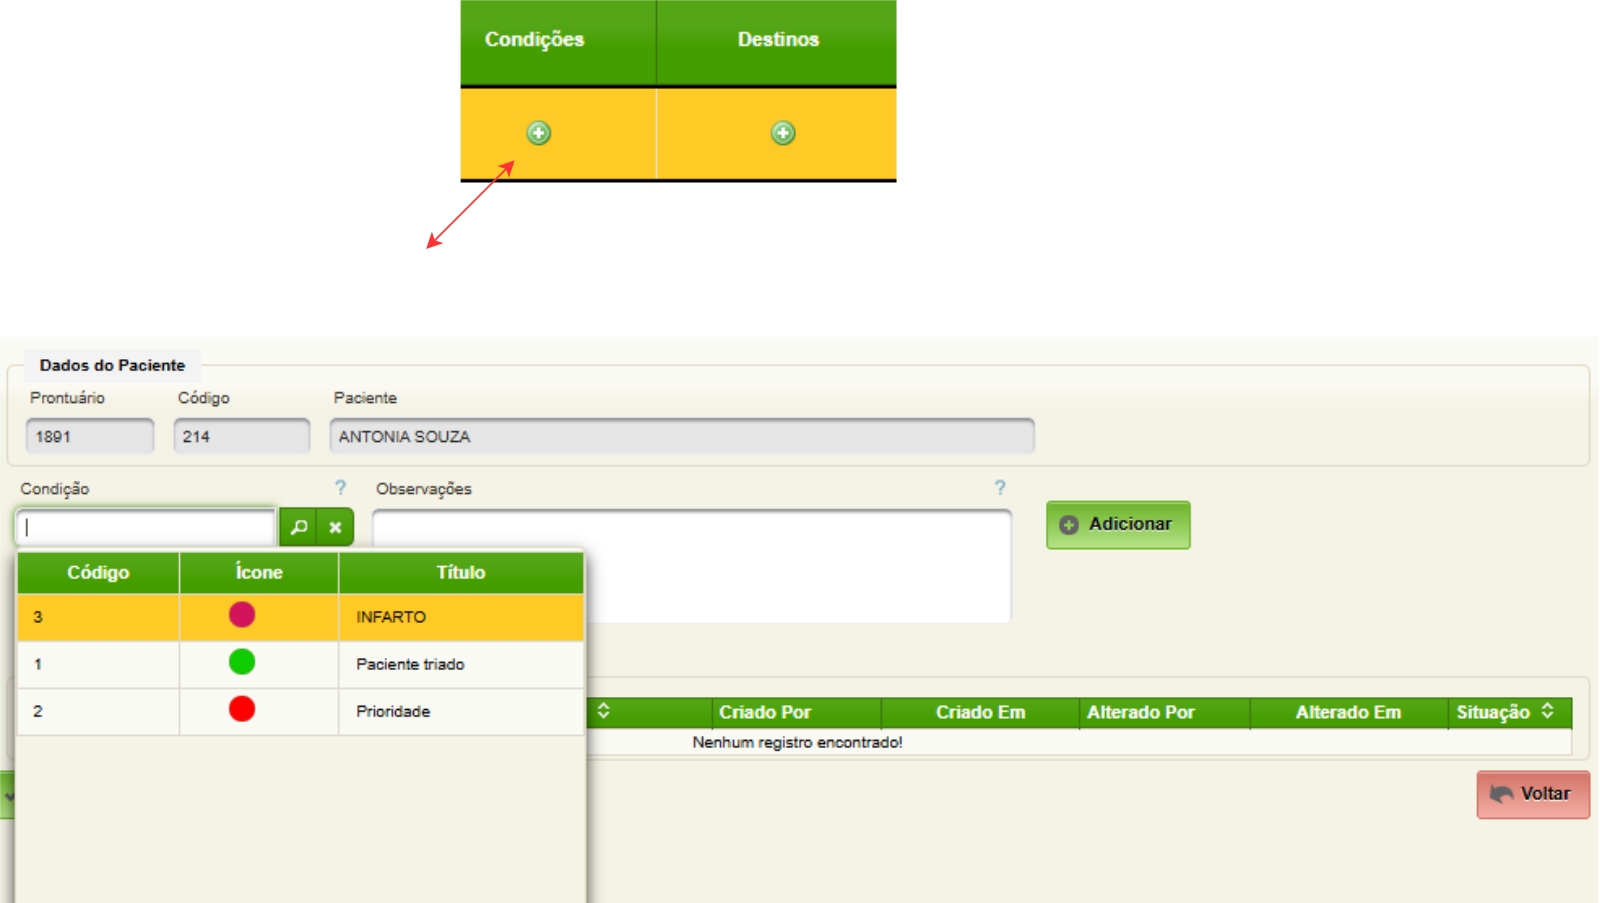Sort the table by the Situação column
This screenshot has width=1600, height=903.
pyautogui.click(x=1547, y=711)
